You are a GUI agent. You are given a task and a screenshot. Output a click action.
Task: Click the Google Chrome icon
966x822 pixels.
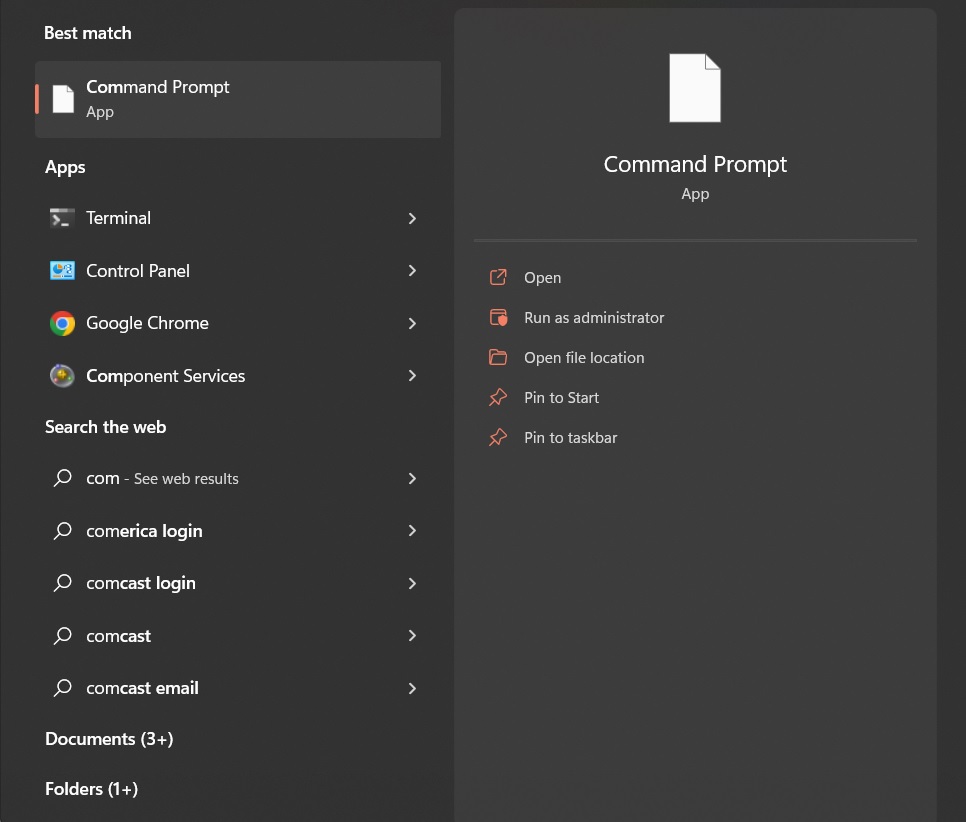tap(62, 323)
